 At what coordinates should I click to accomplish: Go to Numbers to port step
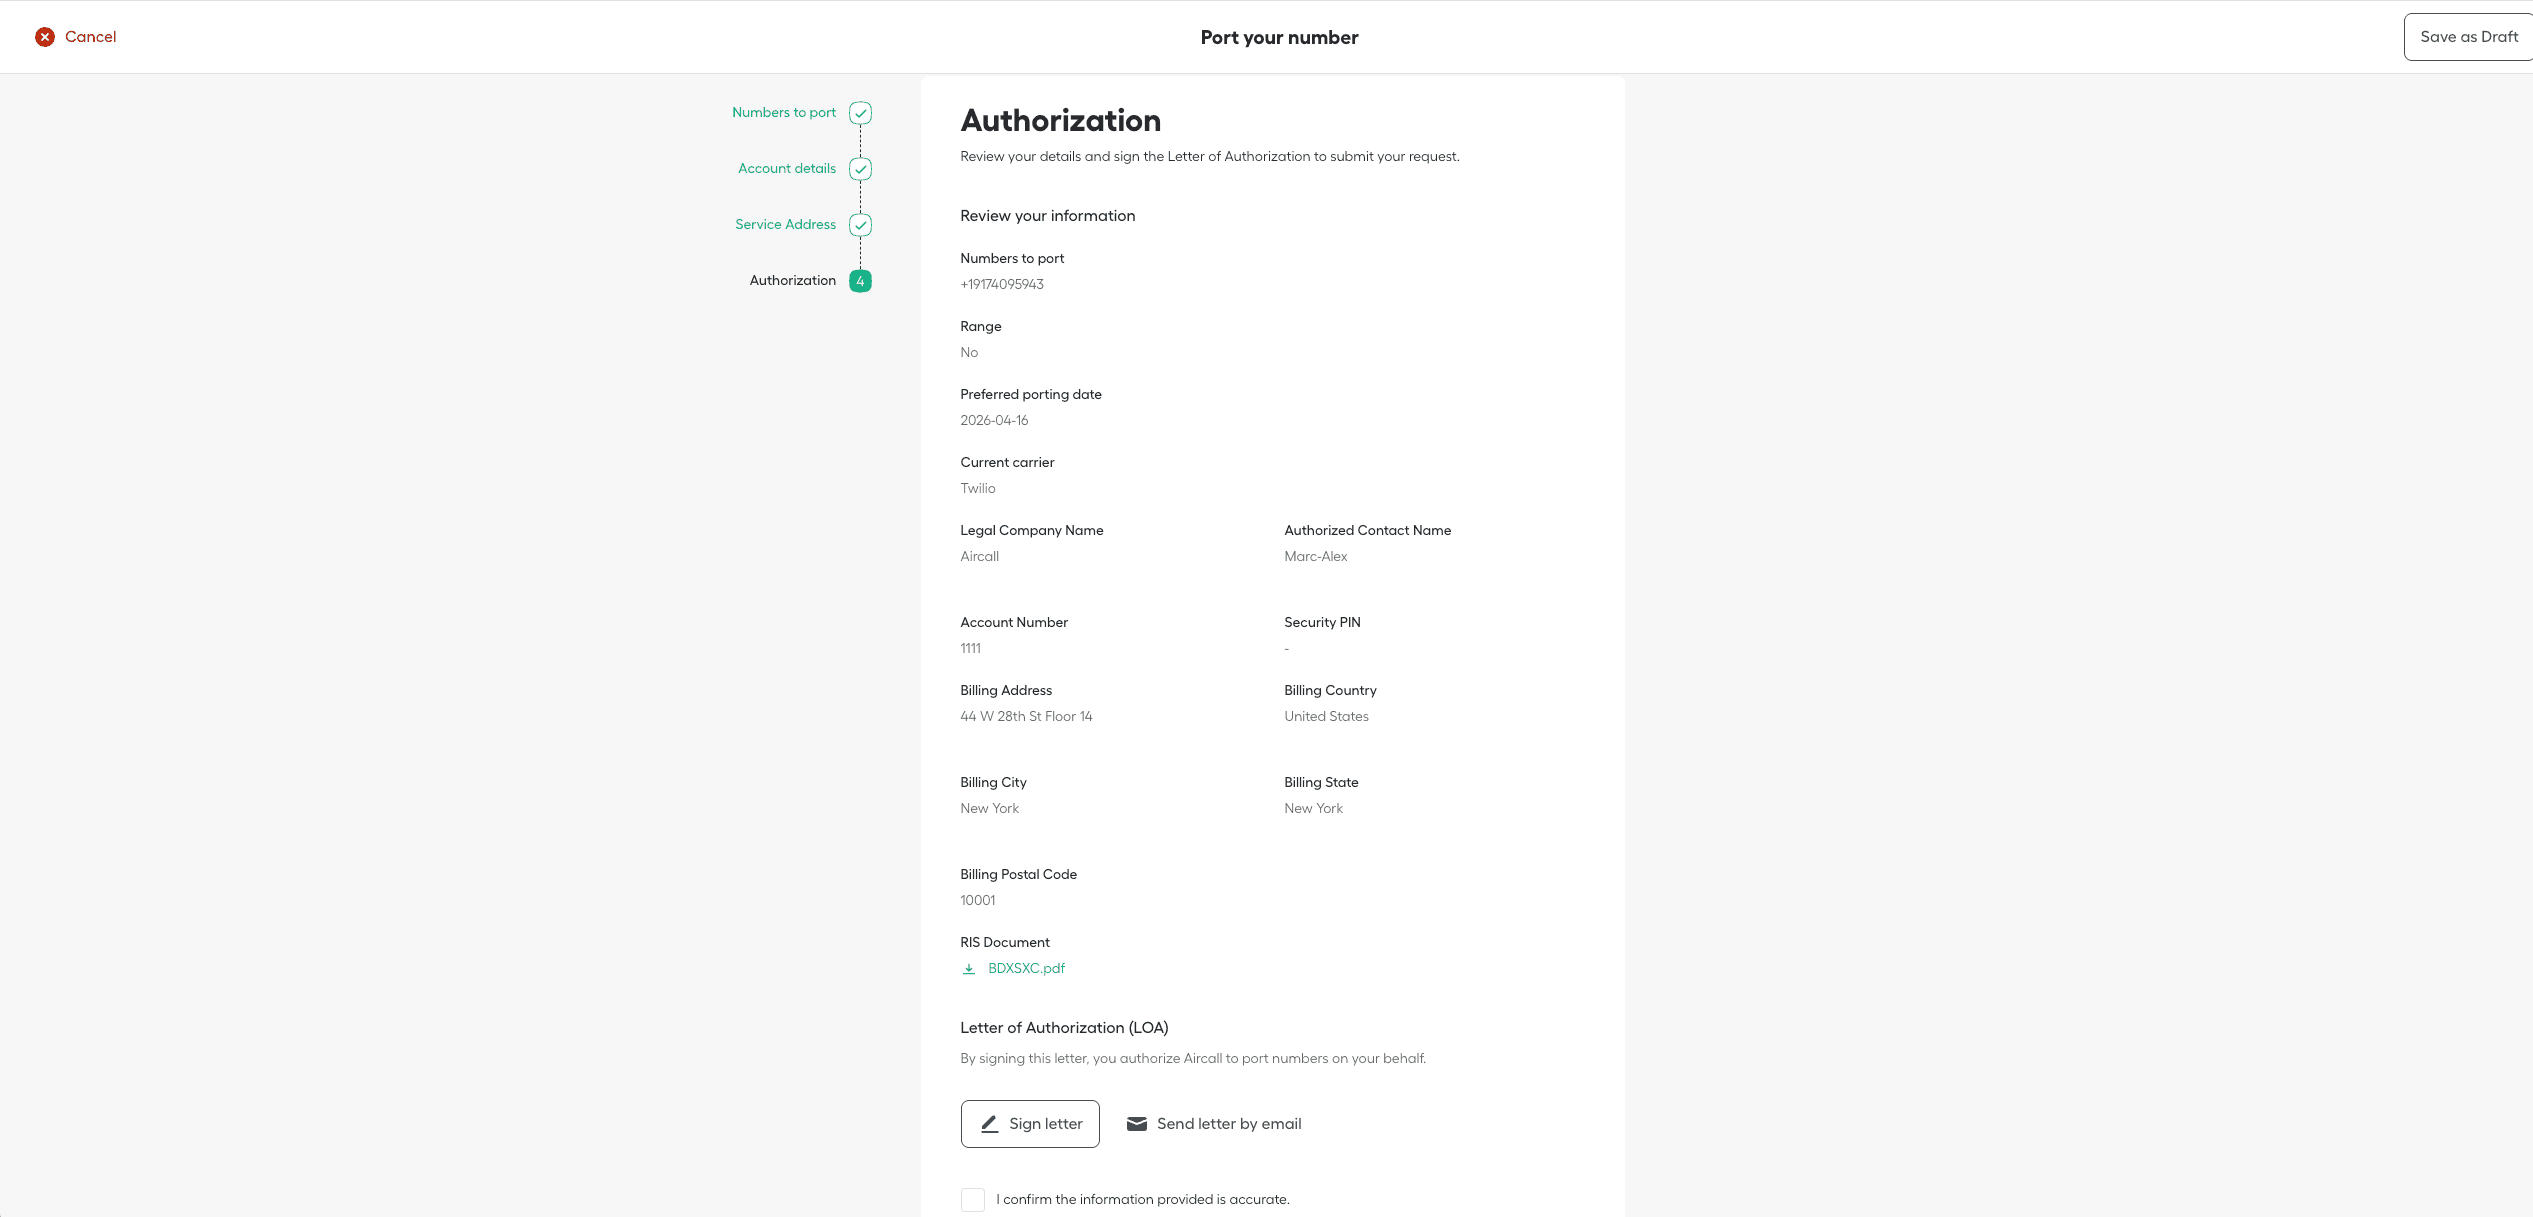783,113
